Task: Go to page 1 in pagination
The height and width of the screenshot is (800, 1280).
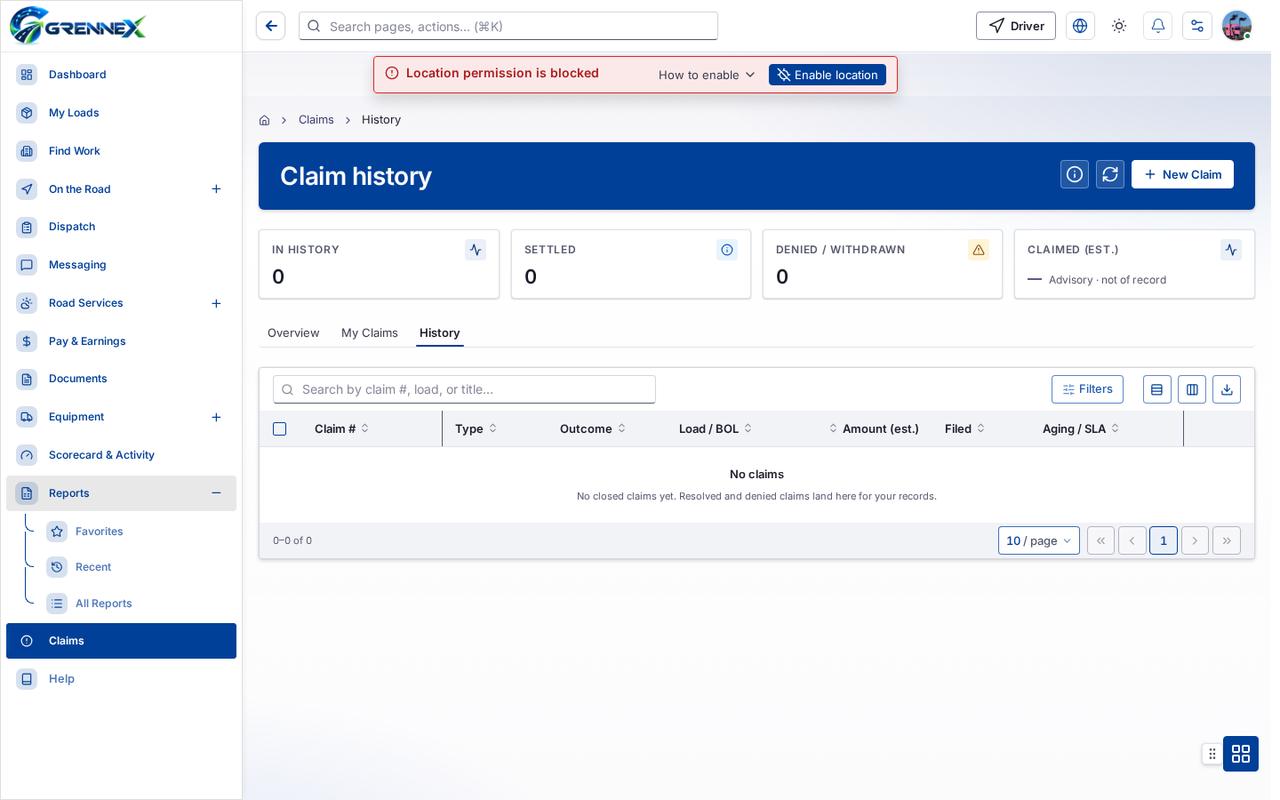Action: coord(1163,541)
